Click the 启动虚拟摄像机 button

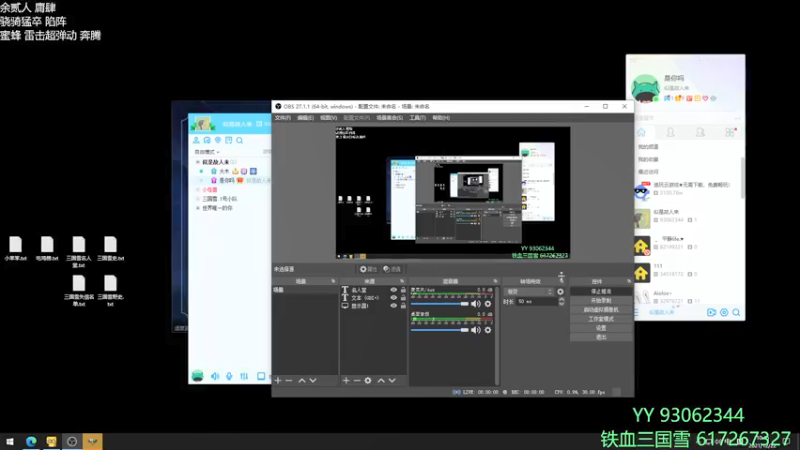[x=601, y=310]
